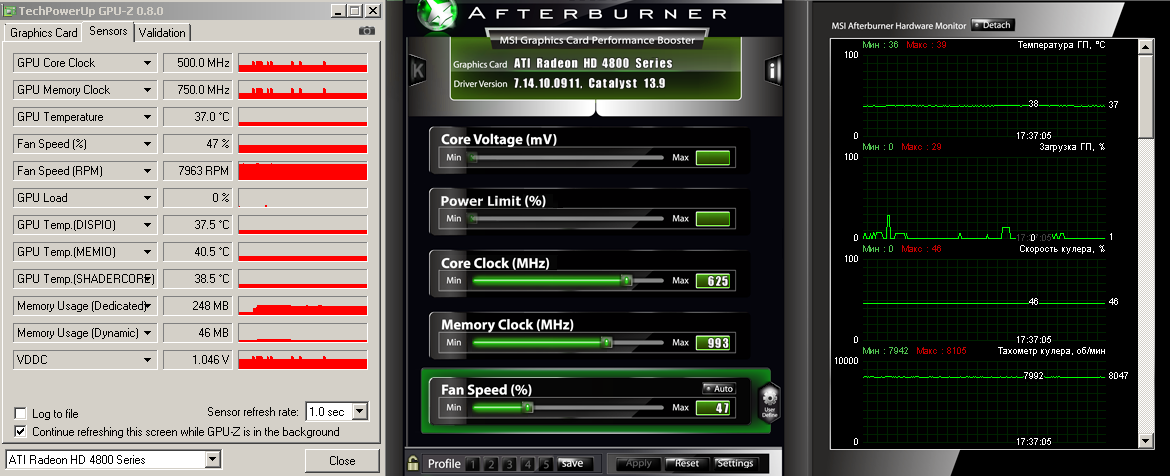Expand GPU Memory Clock sensor dropdown
Viewport: 1170px width, 476px height.
coord(148,90)
